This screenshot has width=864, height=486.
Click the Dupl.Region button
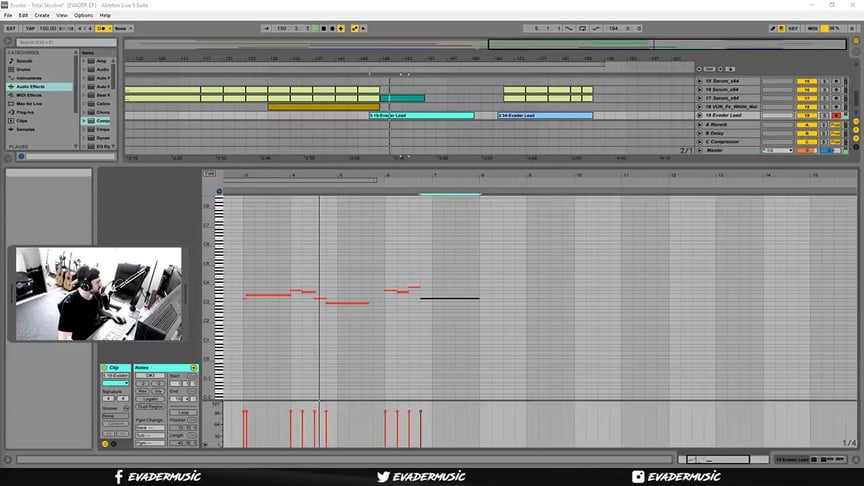150,406
